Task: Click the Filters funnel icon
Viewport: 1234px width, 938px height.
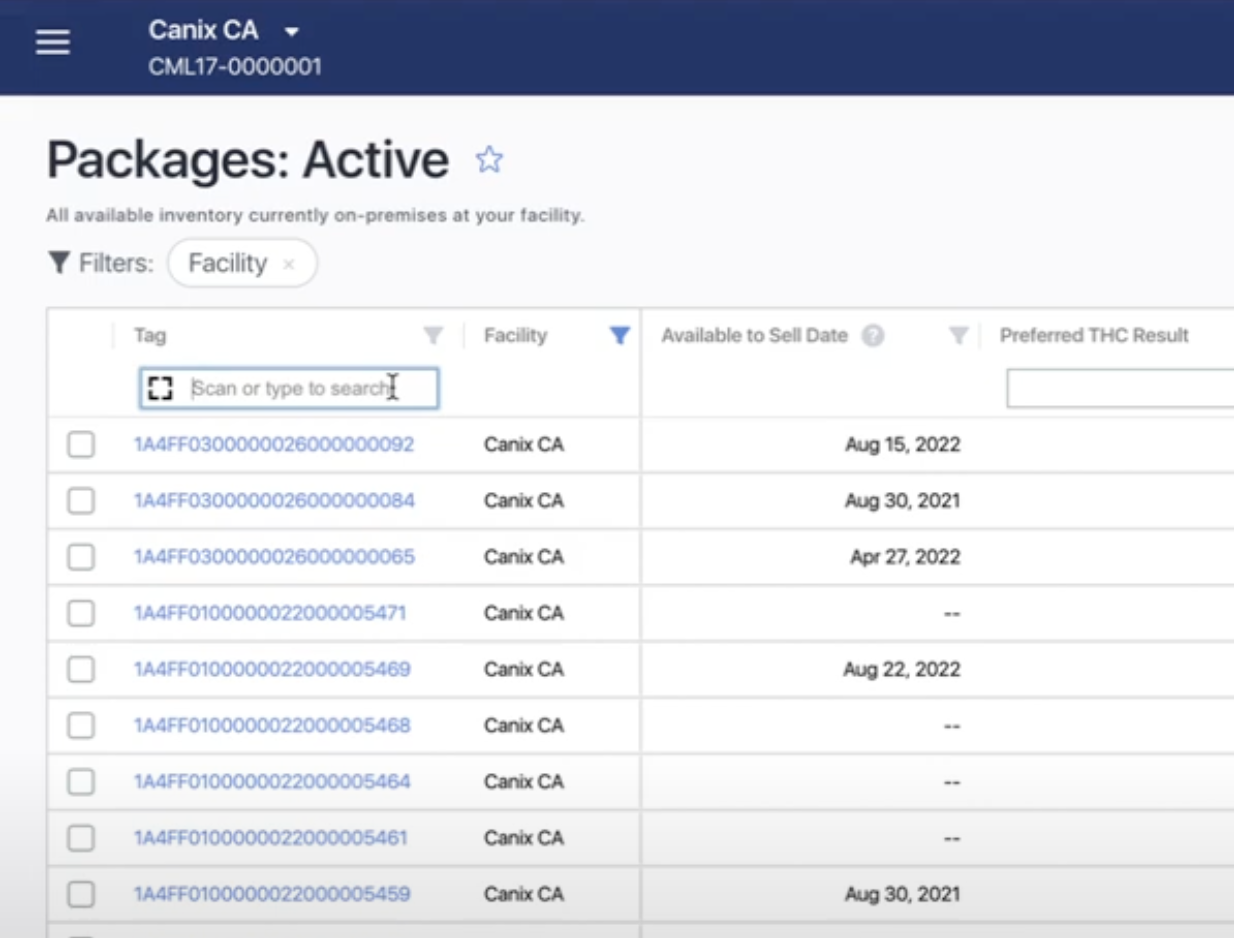Action: click(x=60, y=262)
